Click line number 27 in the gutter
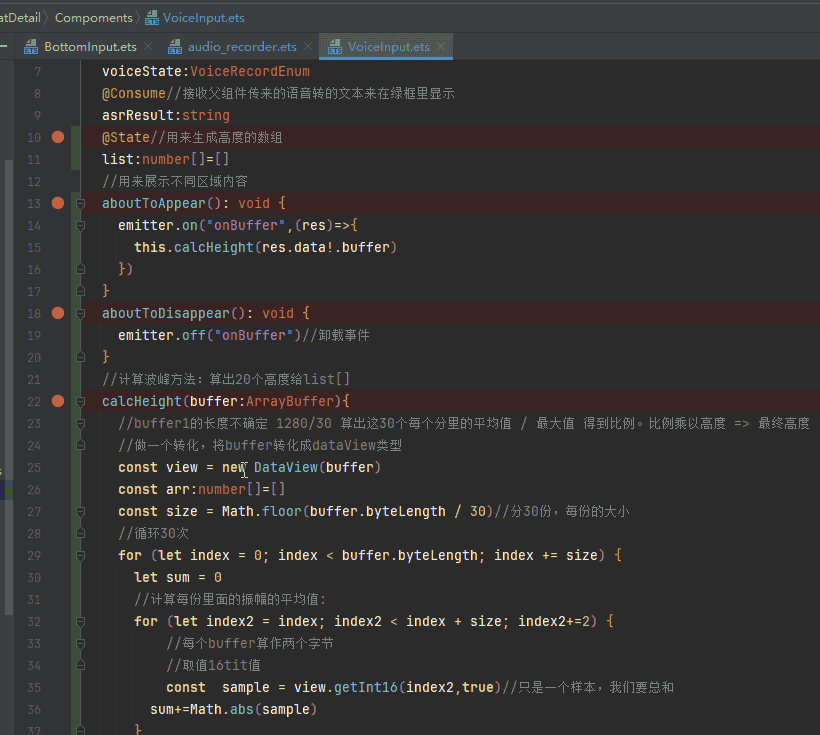 tap(36, 511)
